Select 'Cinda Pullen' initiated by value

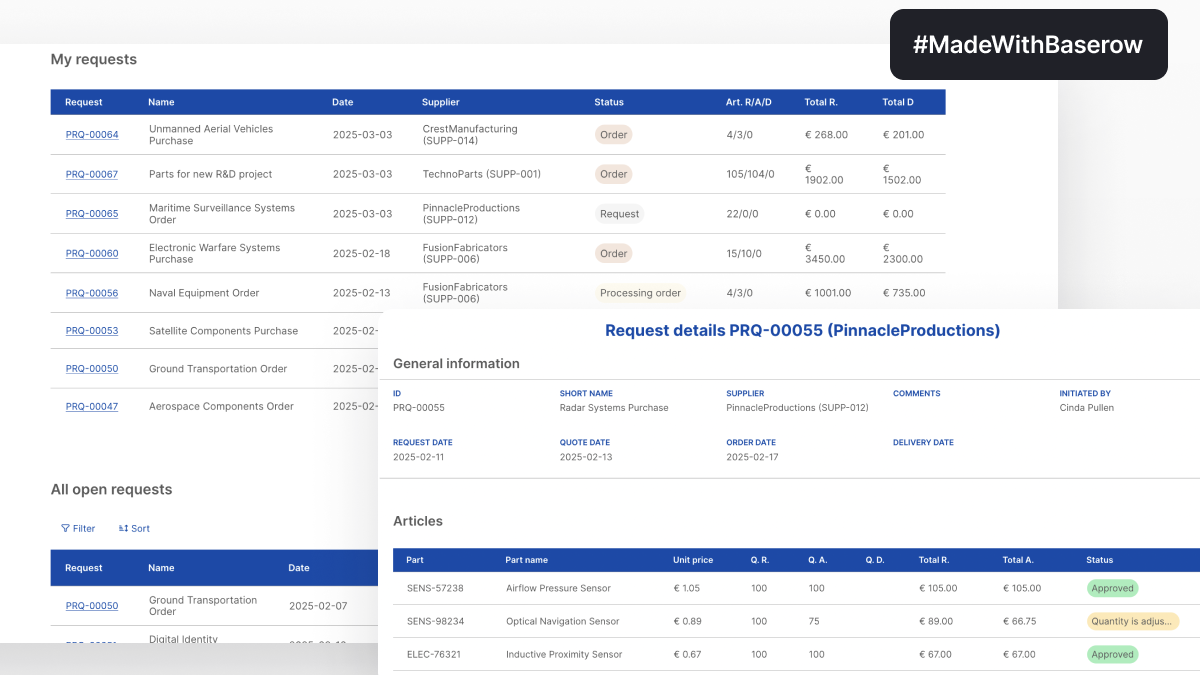click(x=1087, y=408)
